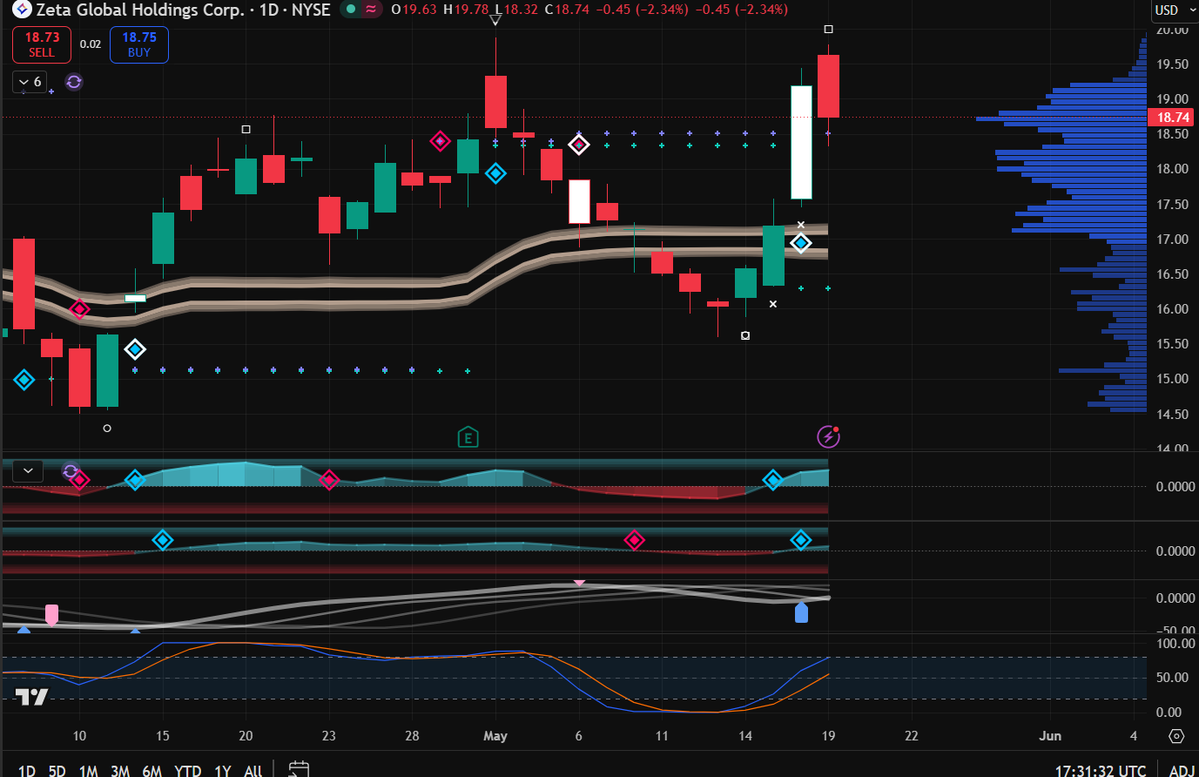Image resolution: width=1199 pixels, height=777 pixels.
Task: Select the All range tab
Action: tap(253, 770)
